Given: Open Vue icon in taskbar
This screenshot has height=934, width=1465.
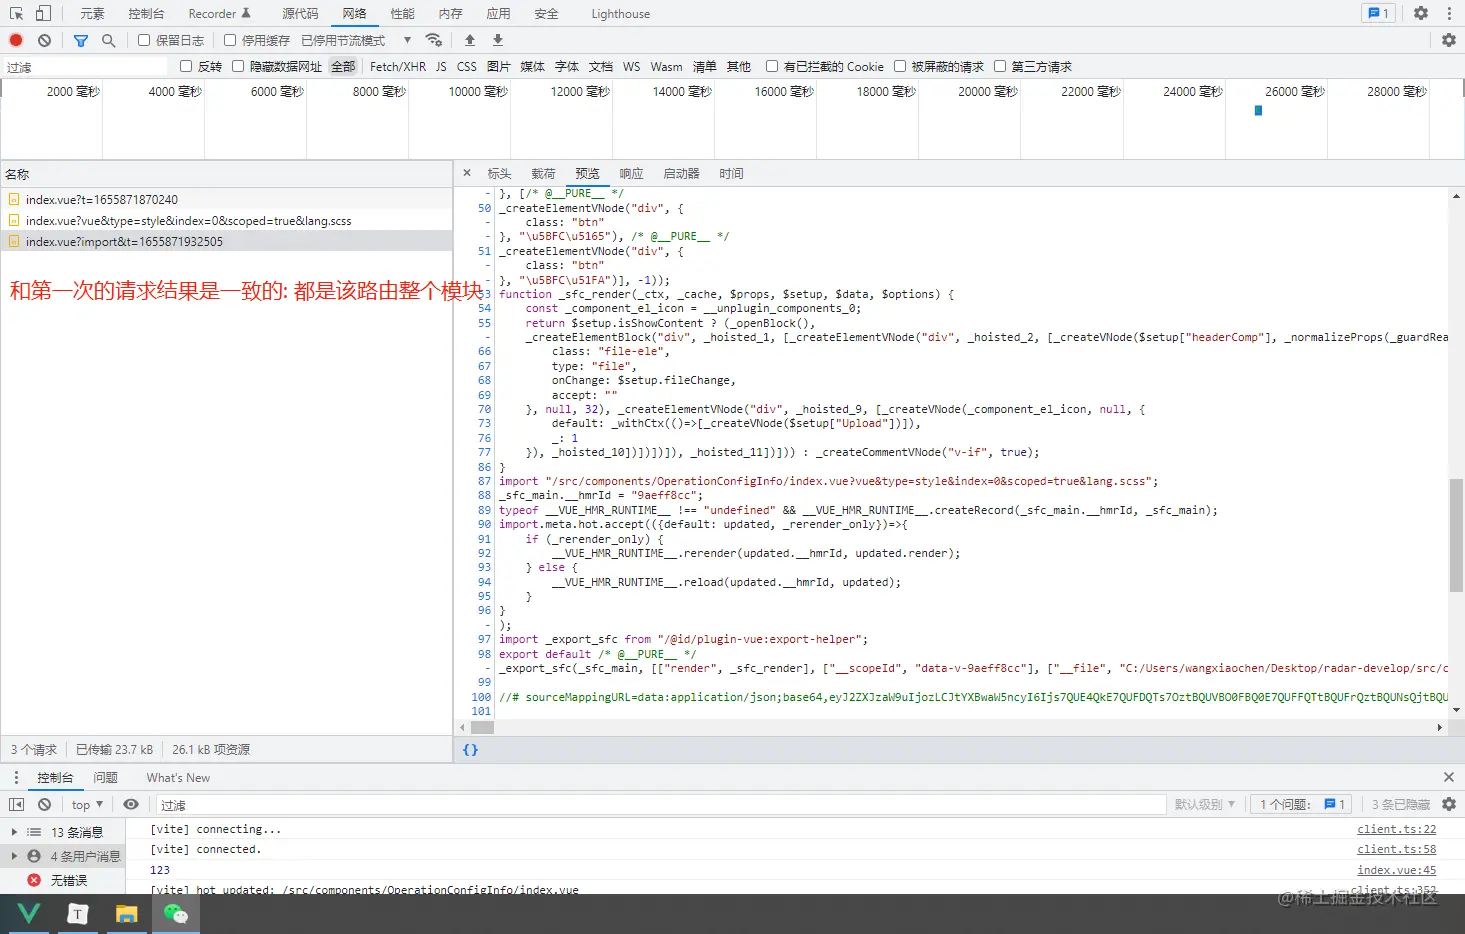Looking at the screenshot, I should pyautogui.click(x=28, y=913).
